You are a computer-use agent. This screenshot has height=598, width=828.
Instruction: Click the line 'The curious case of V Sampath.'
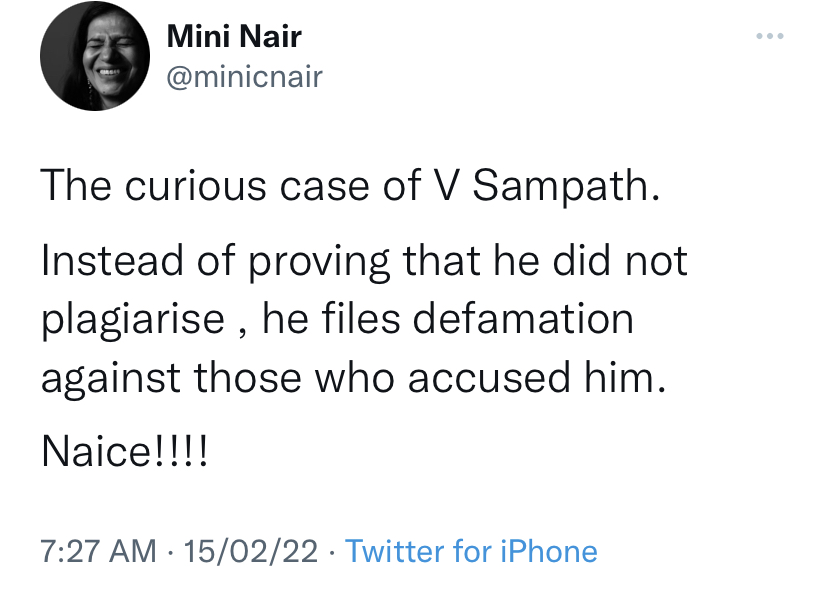pyautogui.click(x=350, y=186)
